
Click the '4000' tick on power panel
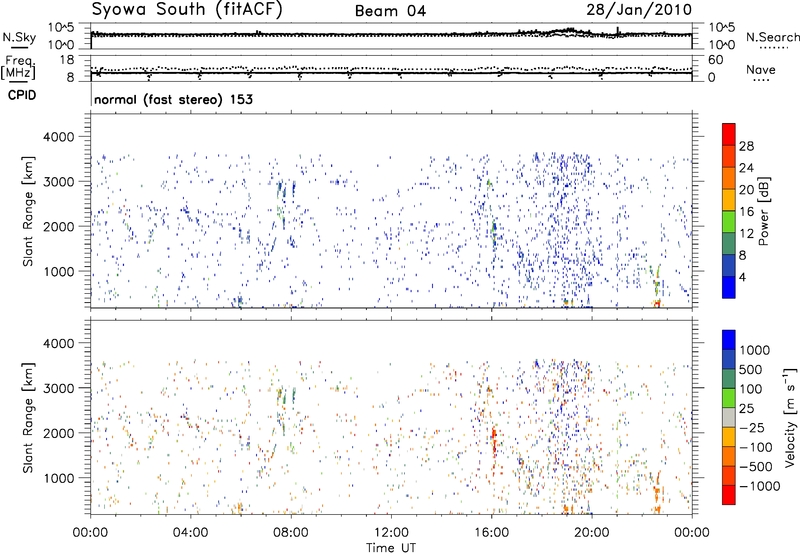[60, 137]
